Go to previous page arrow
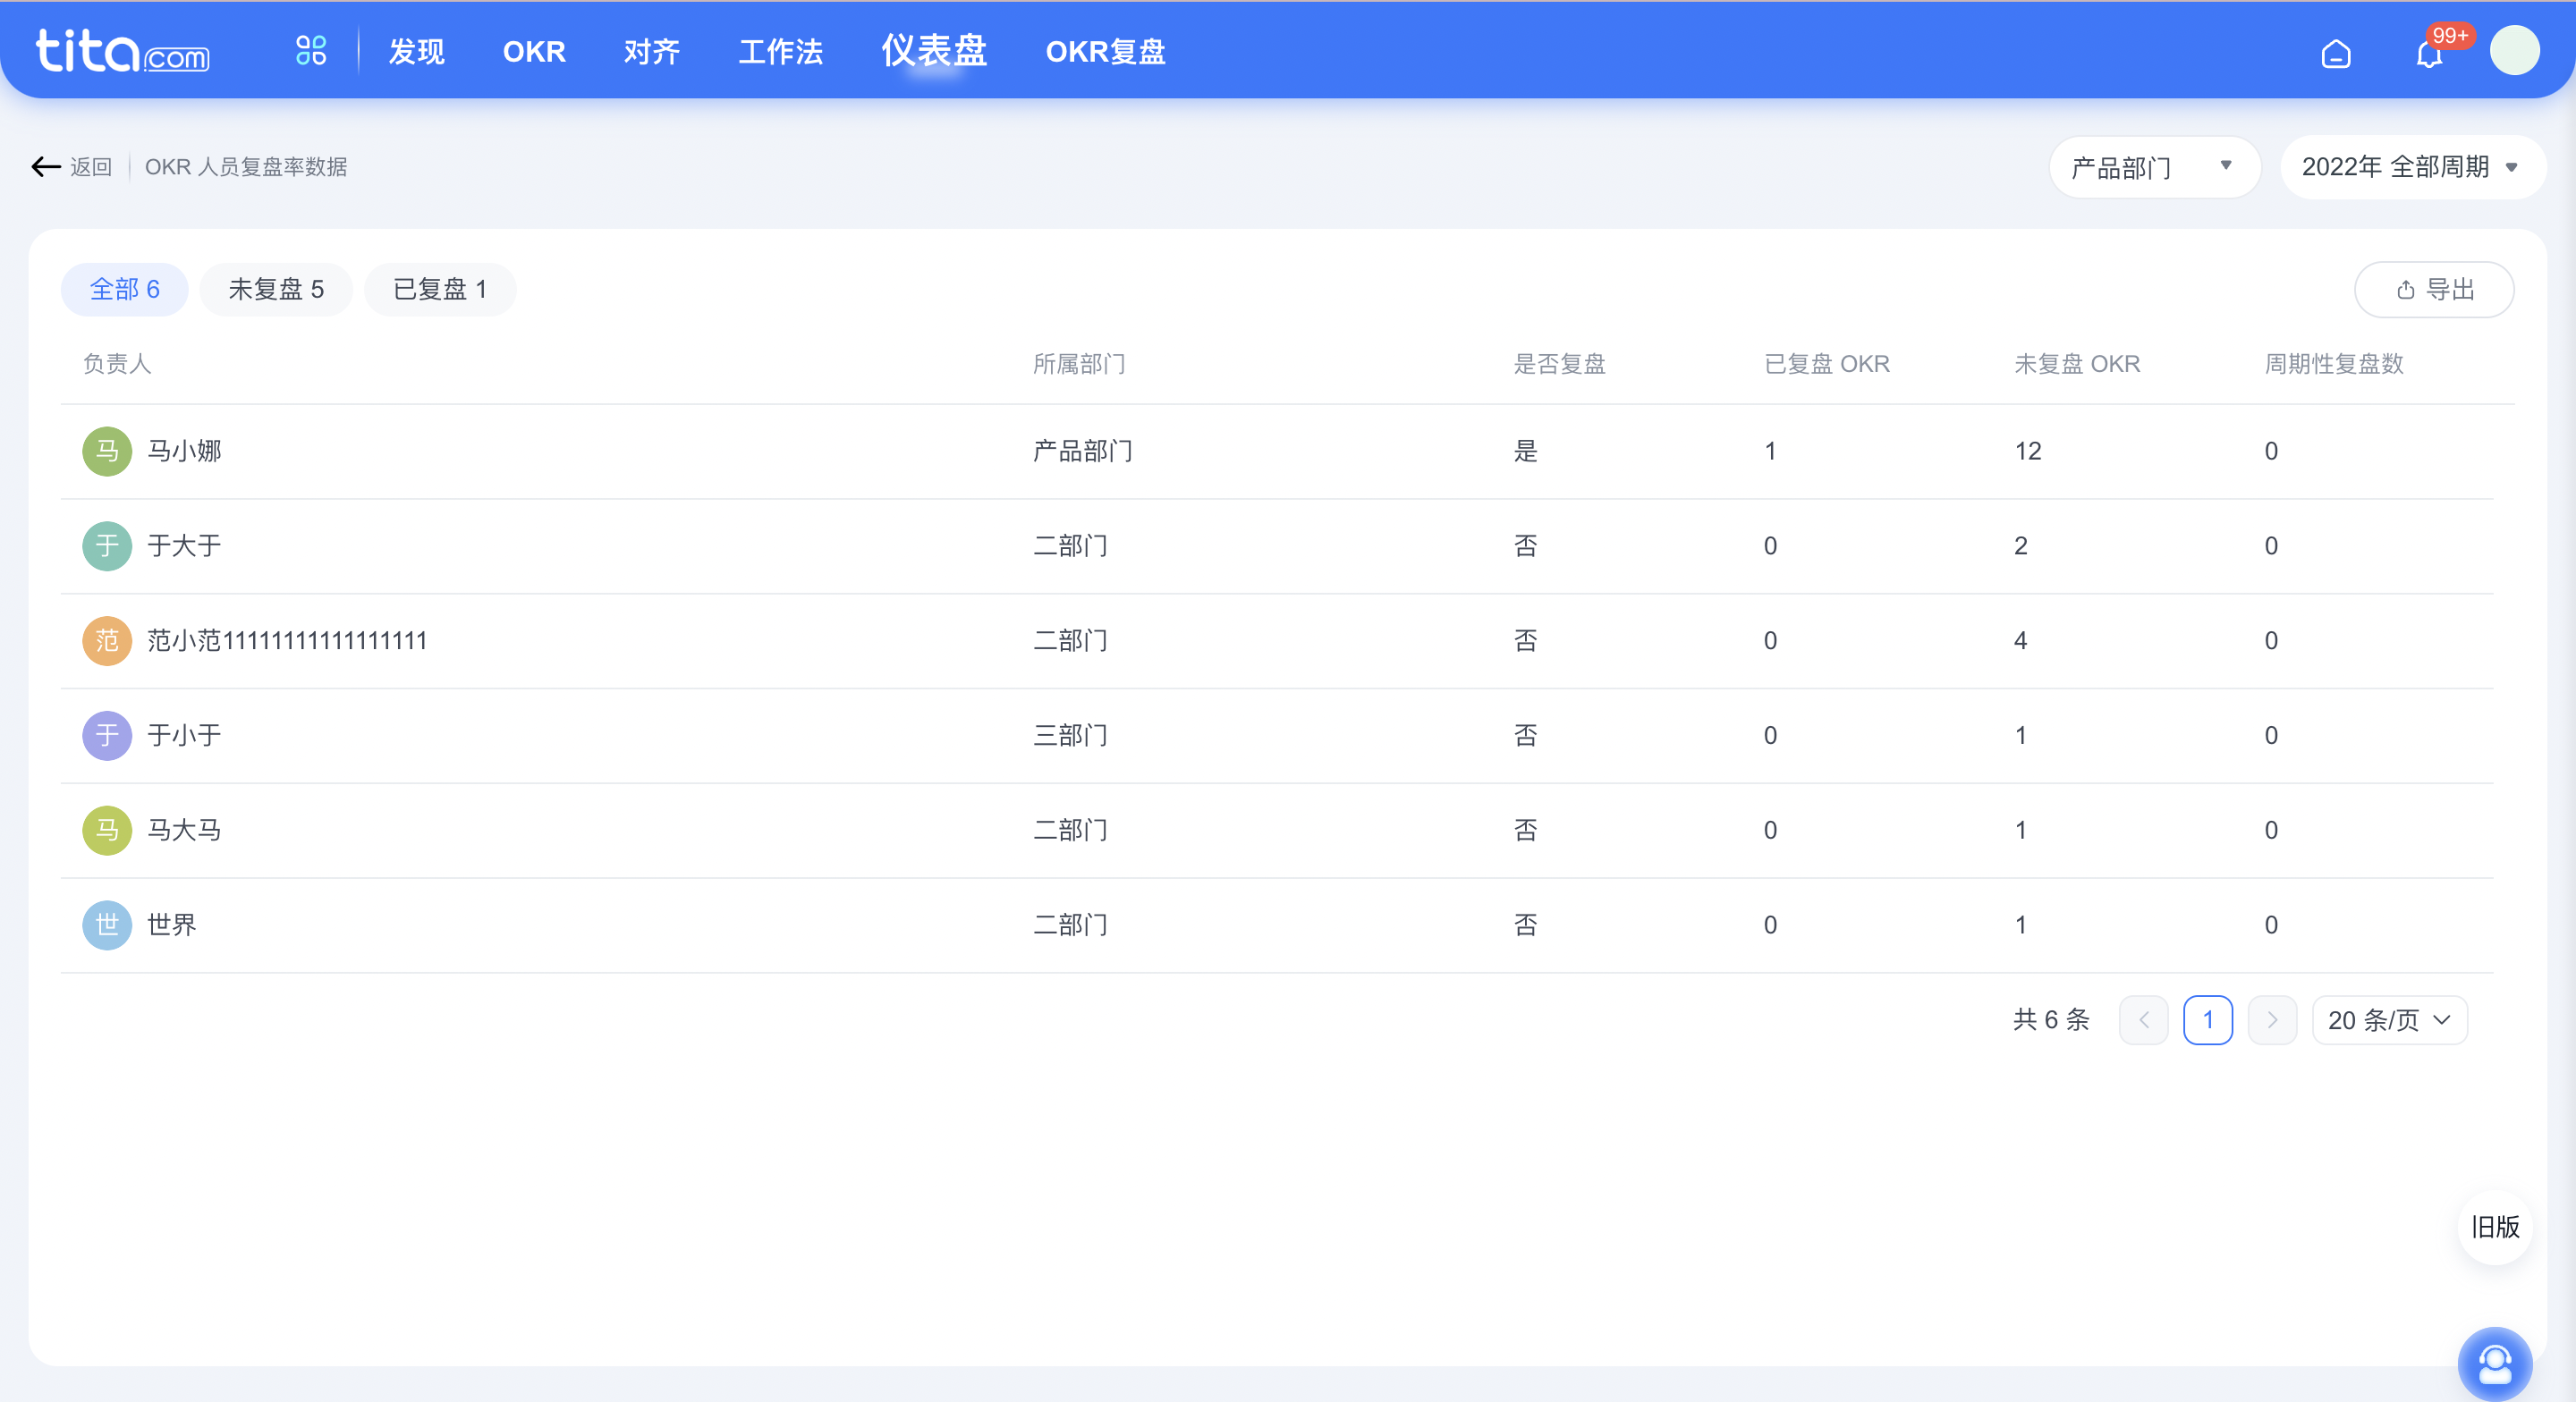 (x=2144, y=1020)
